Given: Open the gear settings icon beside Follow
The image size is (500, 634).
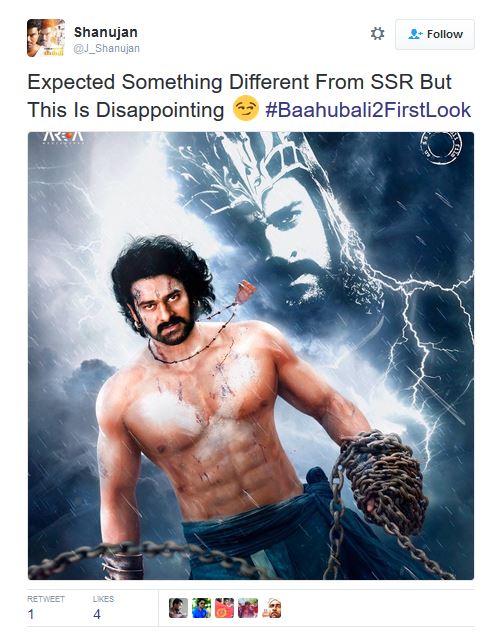Looking at the screenshot, I should tap(377, 34).
